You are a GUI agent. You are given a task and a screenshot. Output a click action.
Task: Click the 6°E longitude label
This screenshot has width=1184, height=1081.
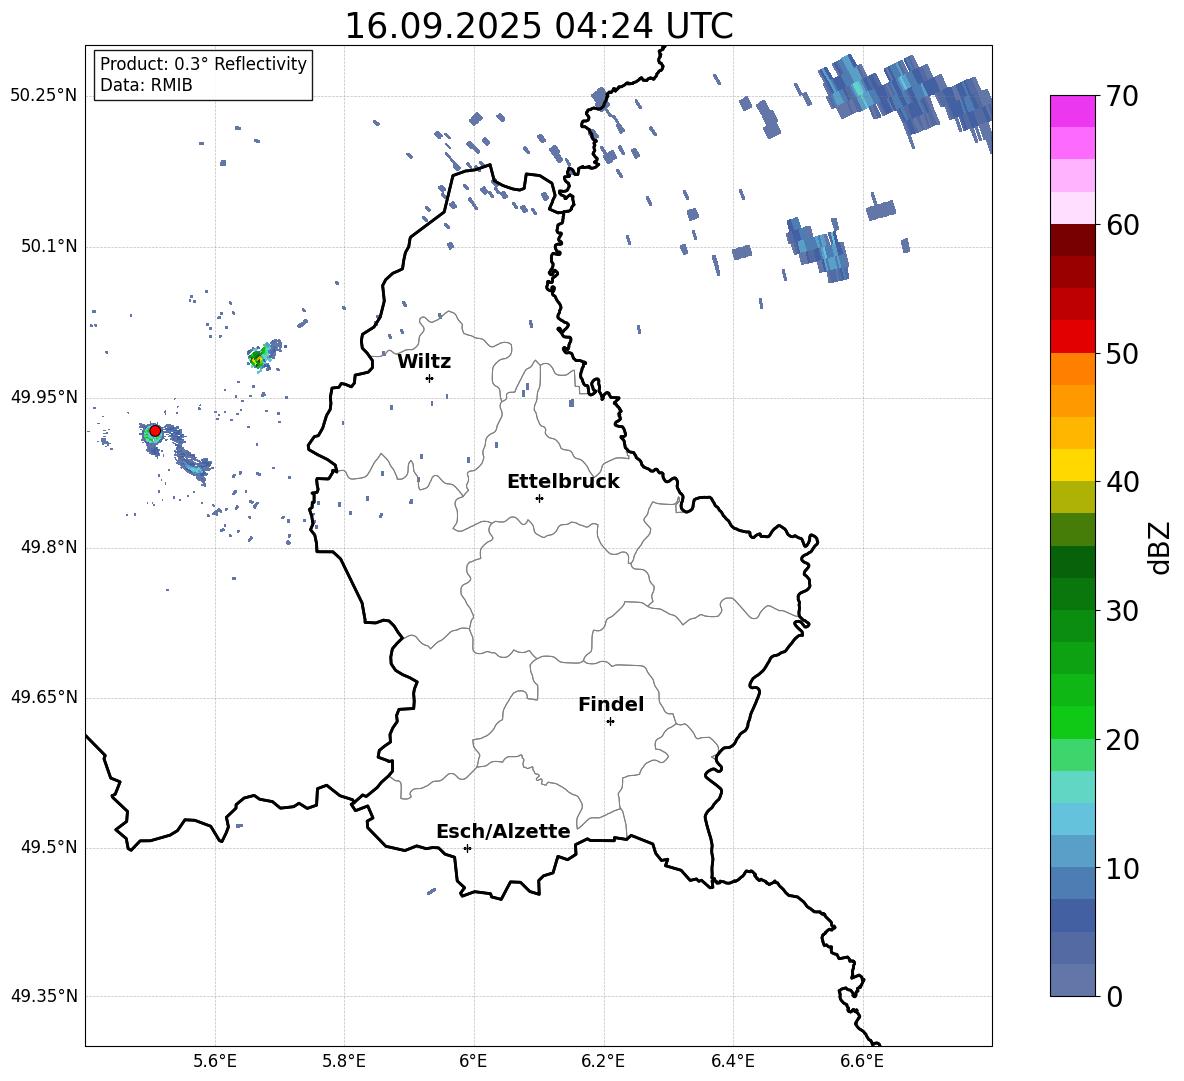click(473, 1061)
